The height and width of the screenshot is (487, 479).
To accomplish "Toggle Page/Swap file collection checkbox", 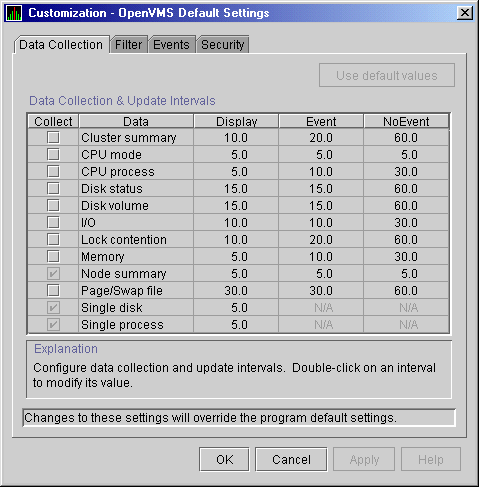I will click(53, 290).
